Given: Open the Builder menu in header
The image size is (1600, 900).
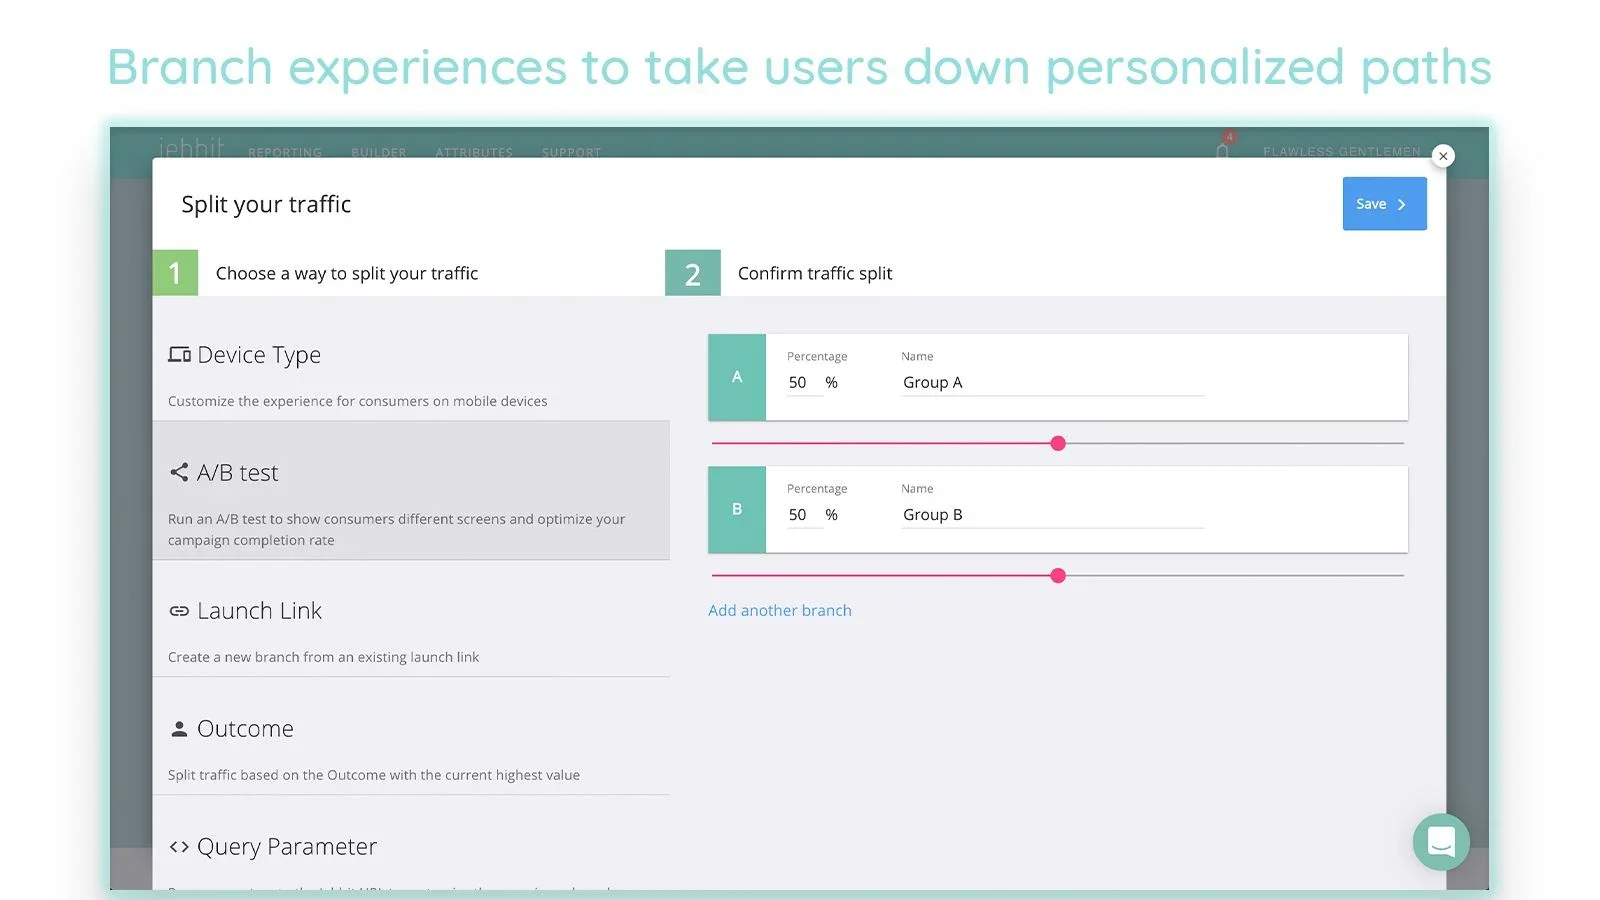Looking at the screenshot, I should pos(379,153).
